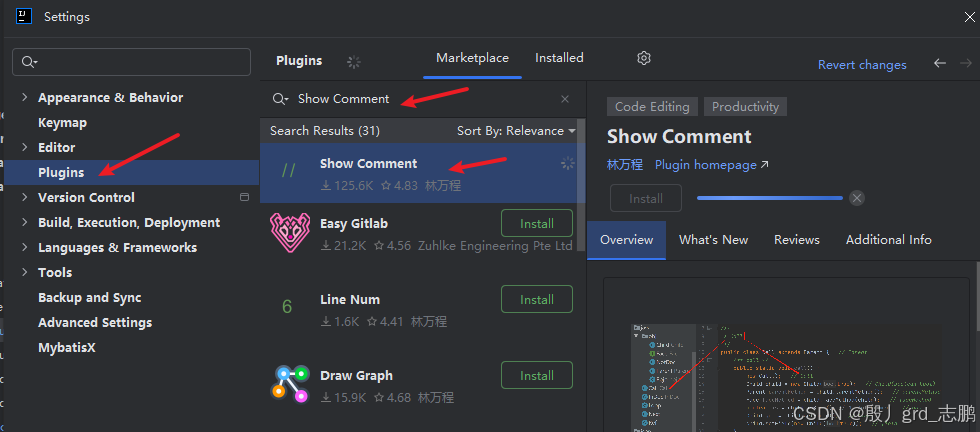Expand the Appearance & Behavior section
The image size is (980, 432).
pos(25,98)
